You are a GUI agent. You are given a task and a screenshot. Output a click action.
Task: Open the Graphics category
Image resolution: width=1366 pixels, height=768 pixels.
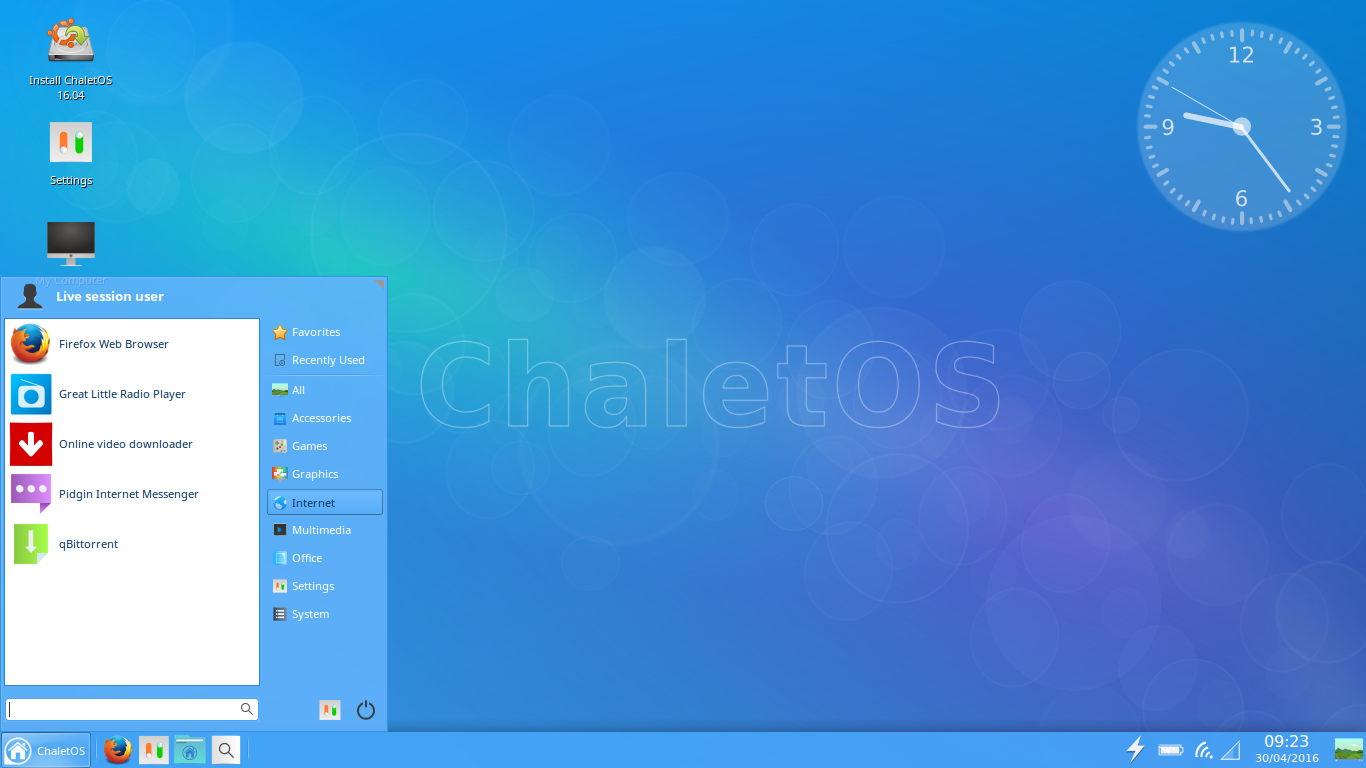(x=325, y=474)
